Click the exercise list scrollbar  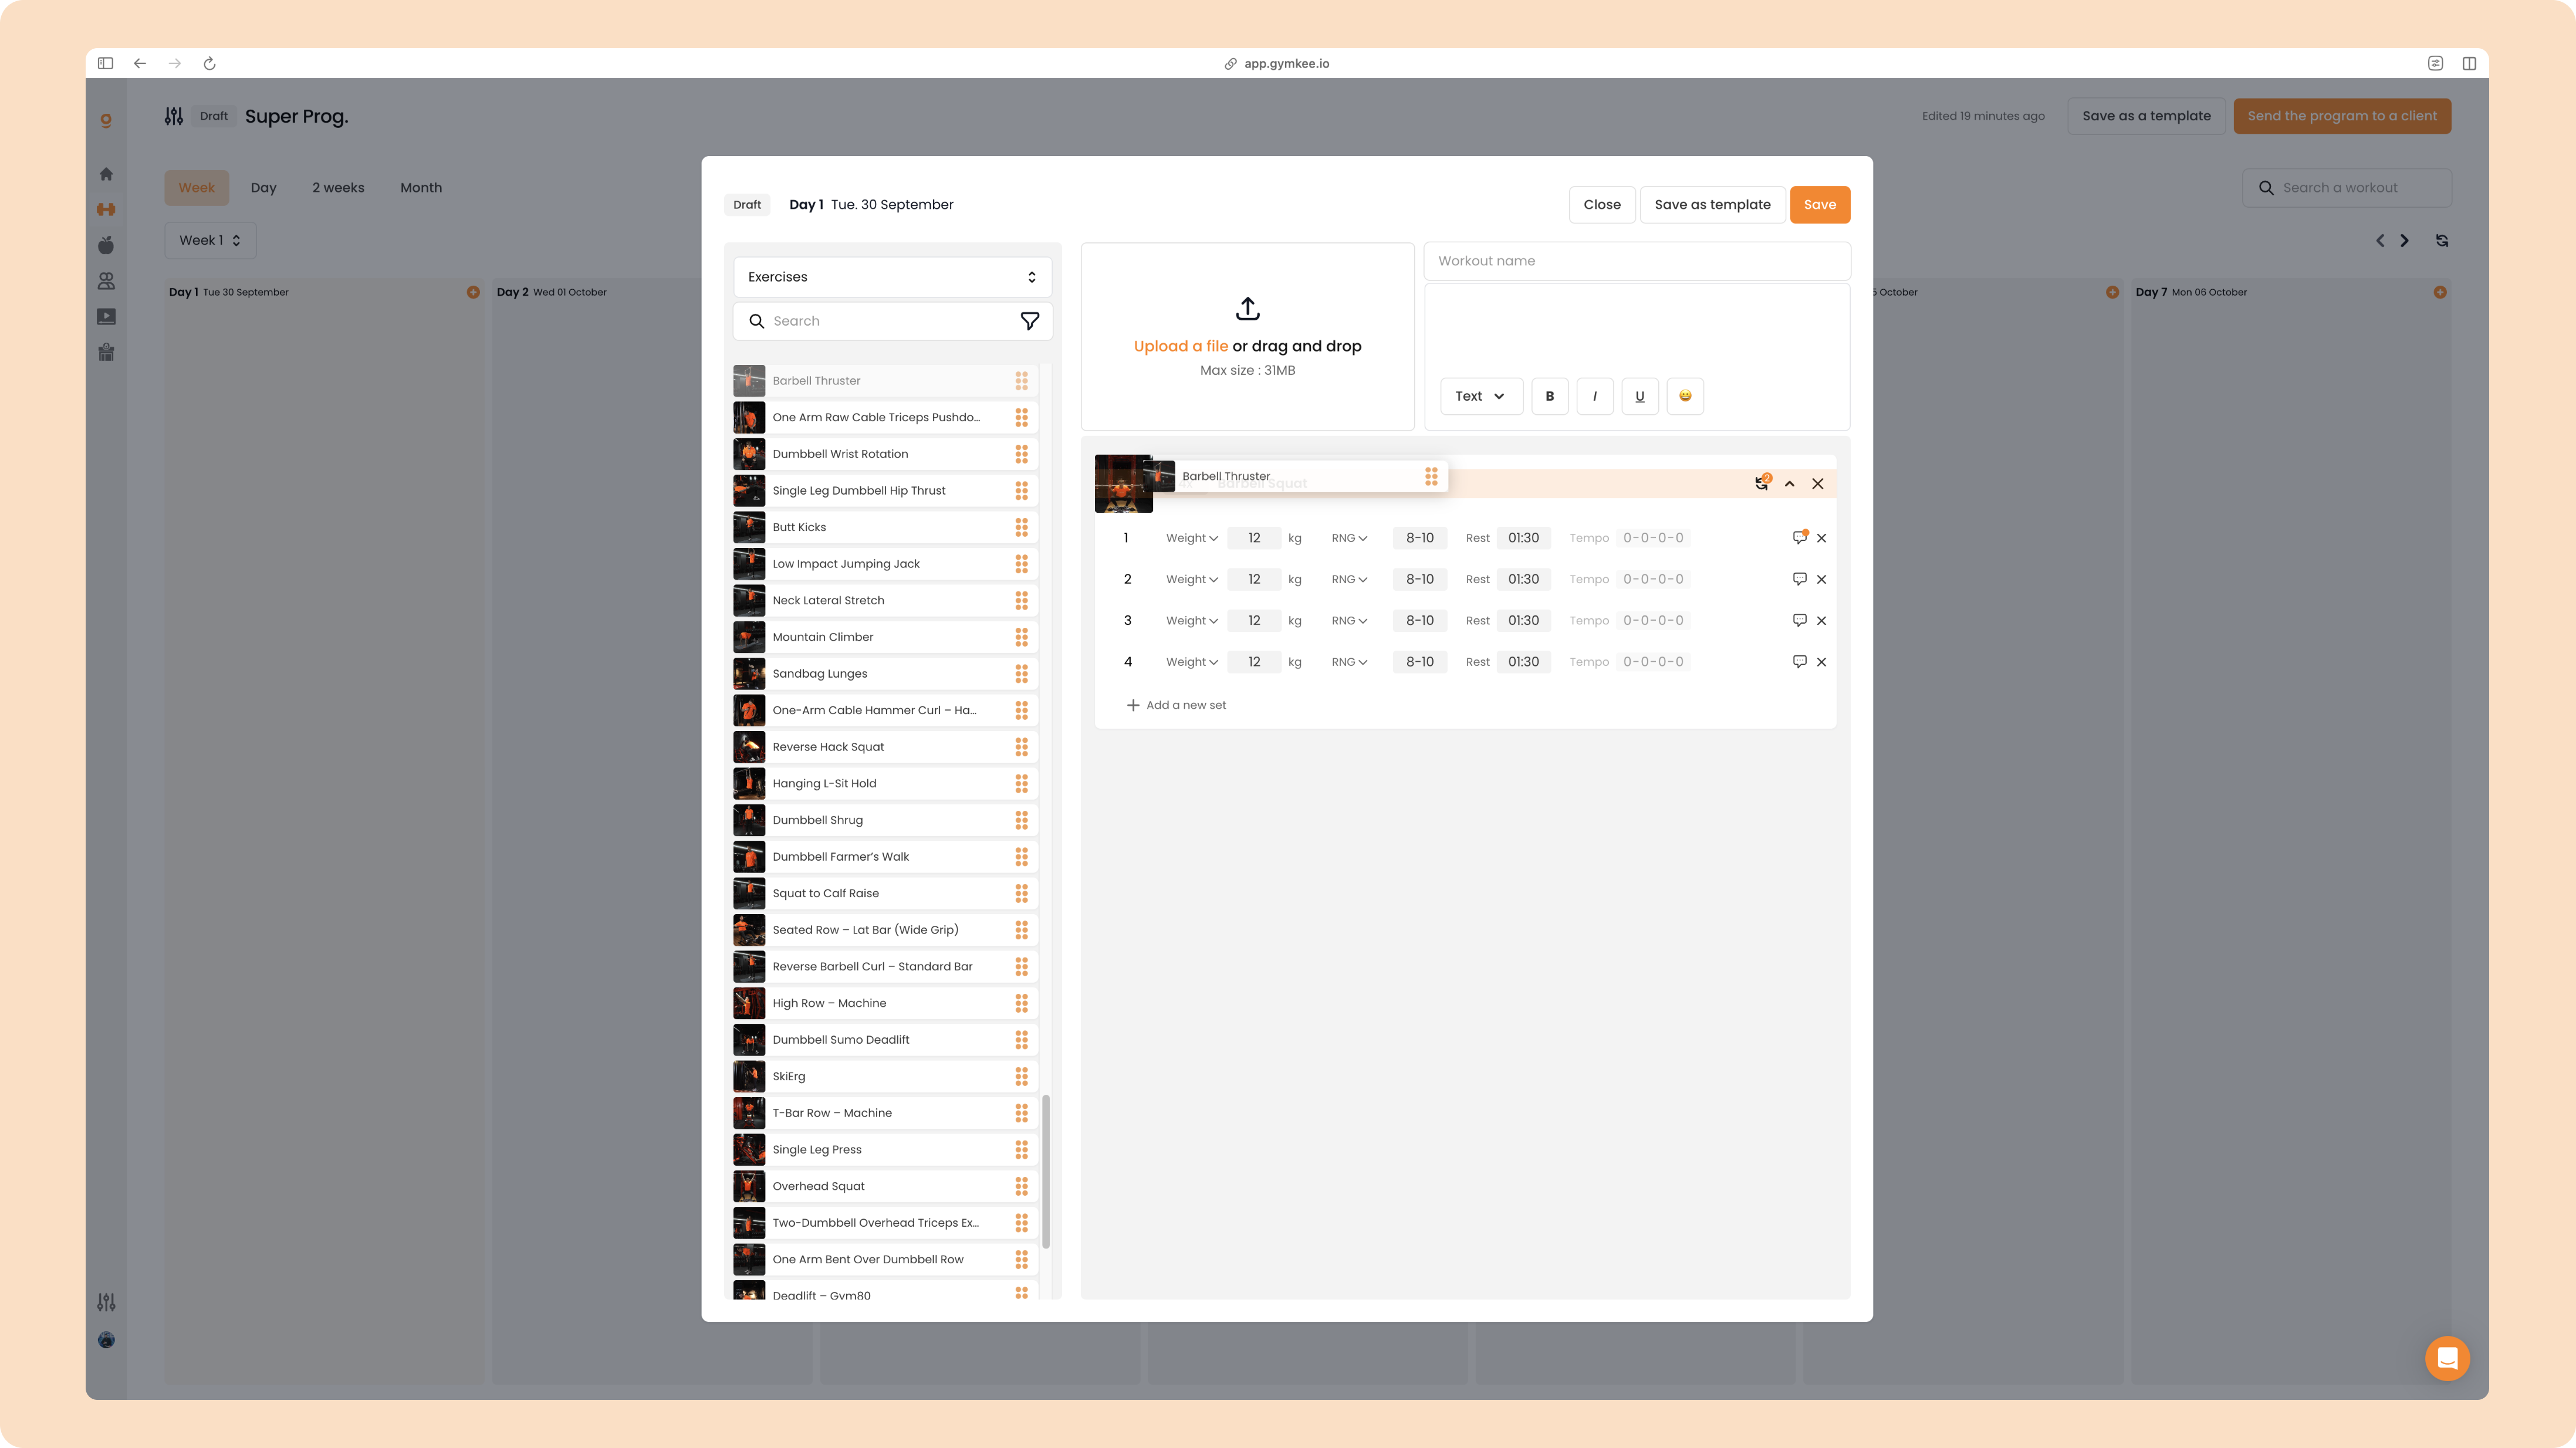click(x=1046, y=1172)
